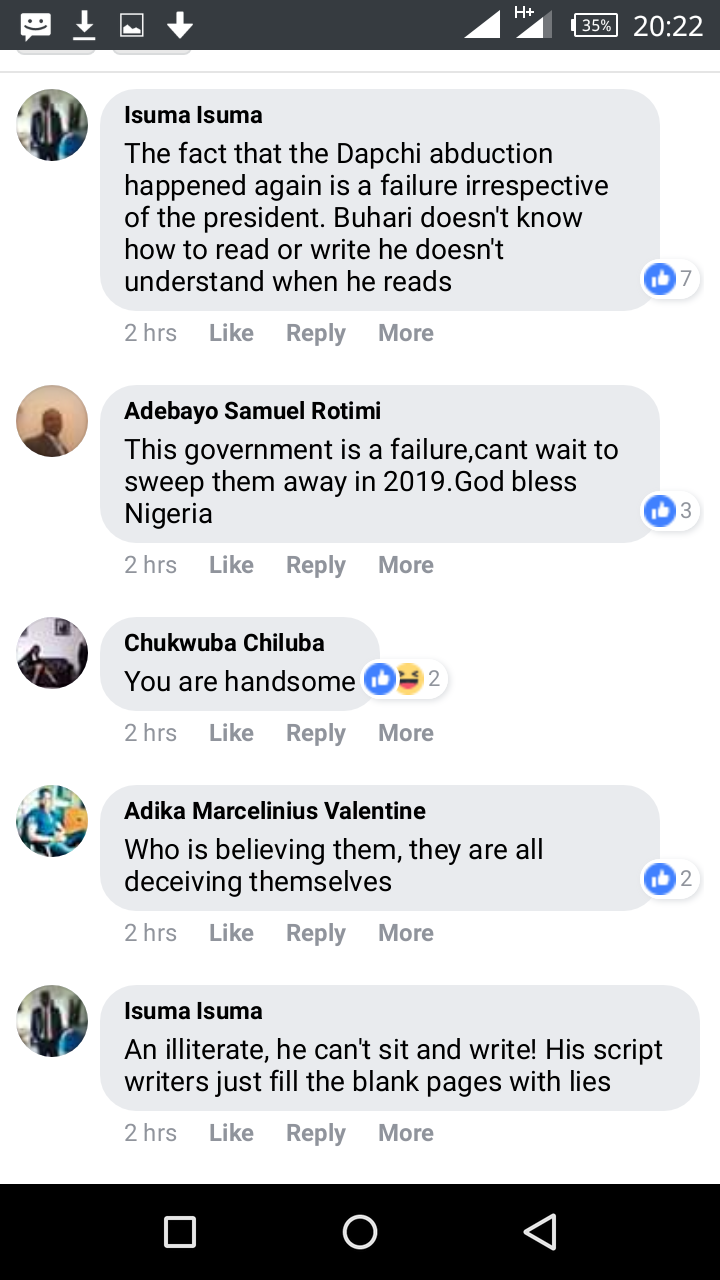720x1280 pixels.
Task: Tap the message notification icon in status bar
Action: [x=36, y=25]
